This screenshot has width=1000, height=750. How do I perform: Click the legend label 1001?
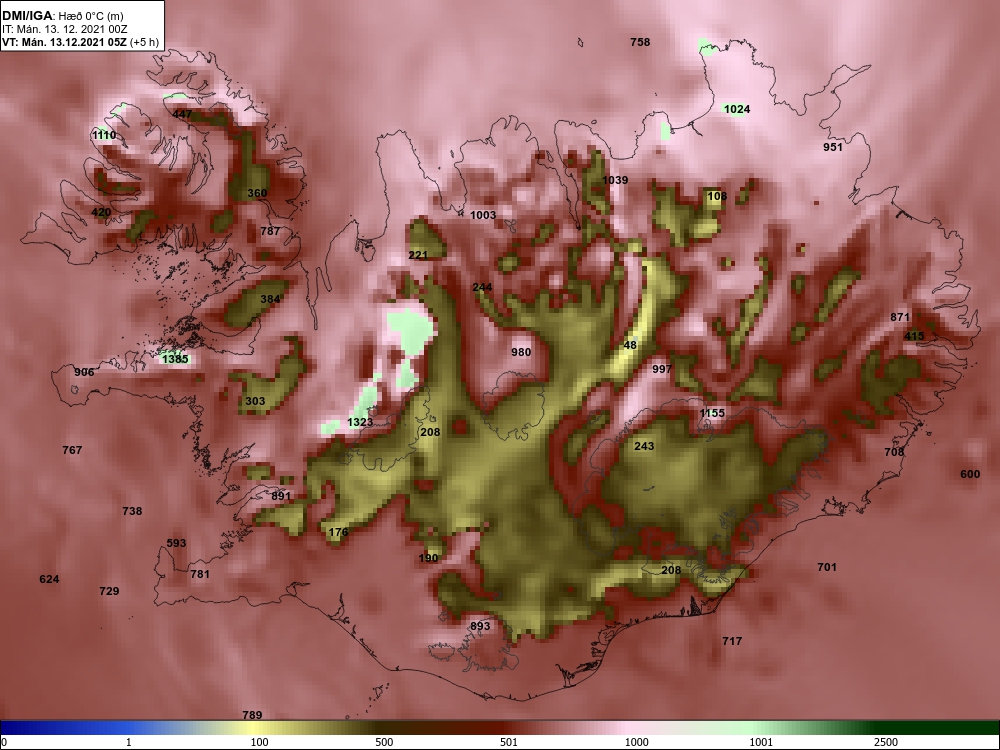tap(761, 742)
